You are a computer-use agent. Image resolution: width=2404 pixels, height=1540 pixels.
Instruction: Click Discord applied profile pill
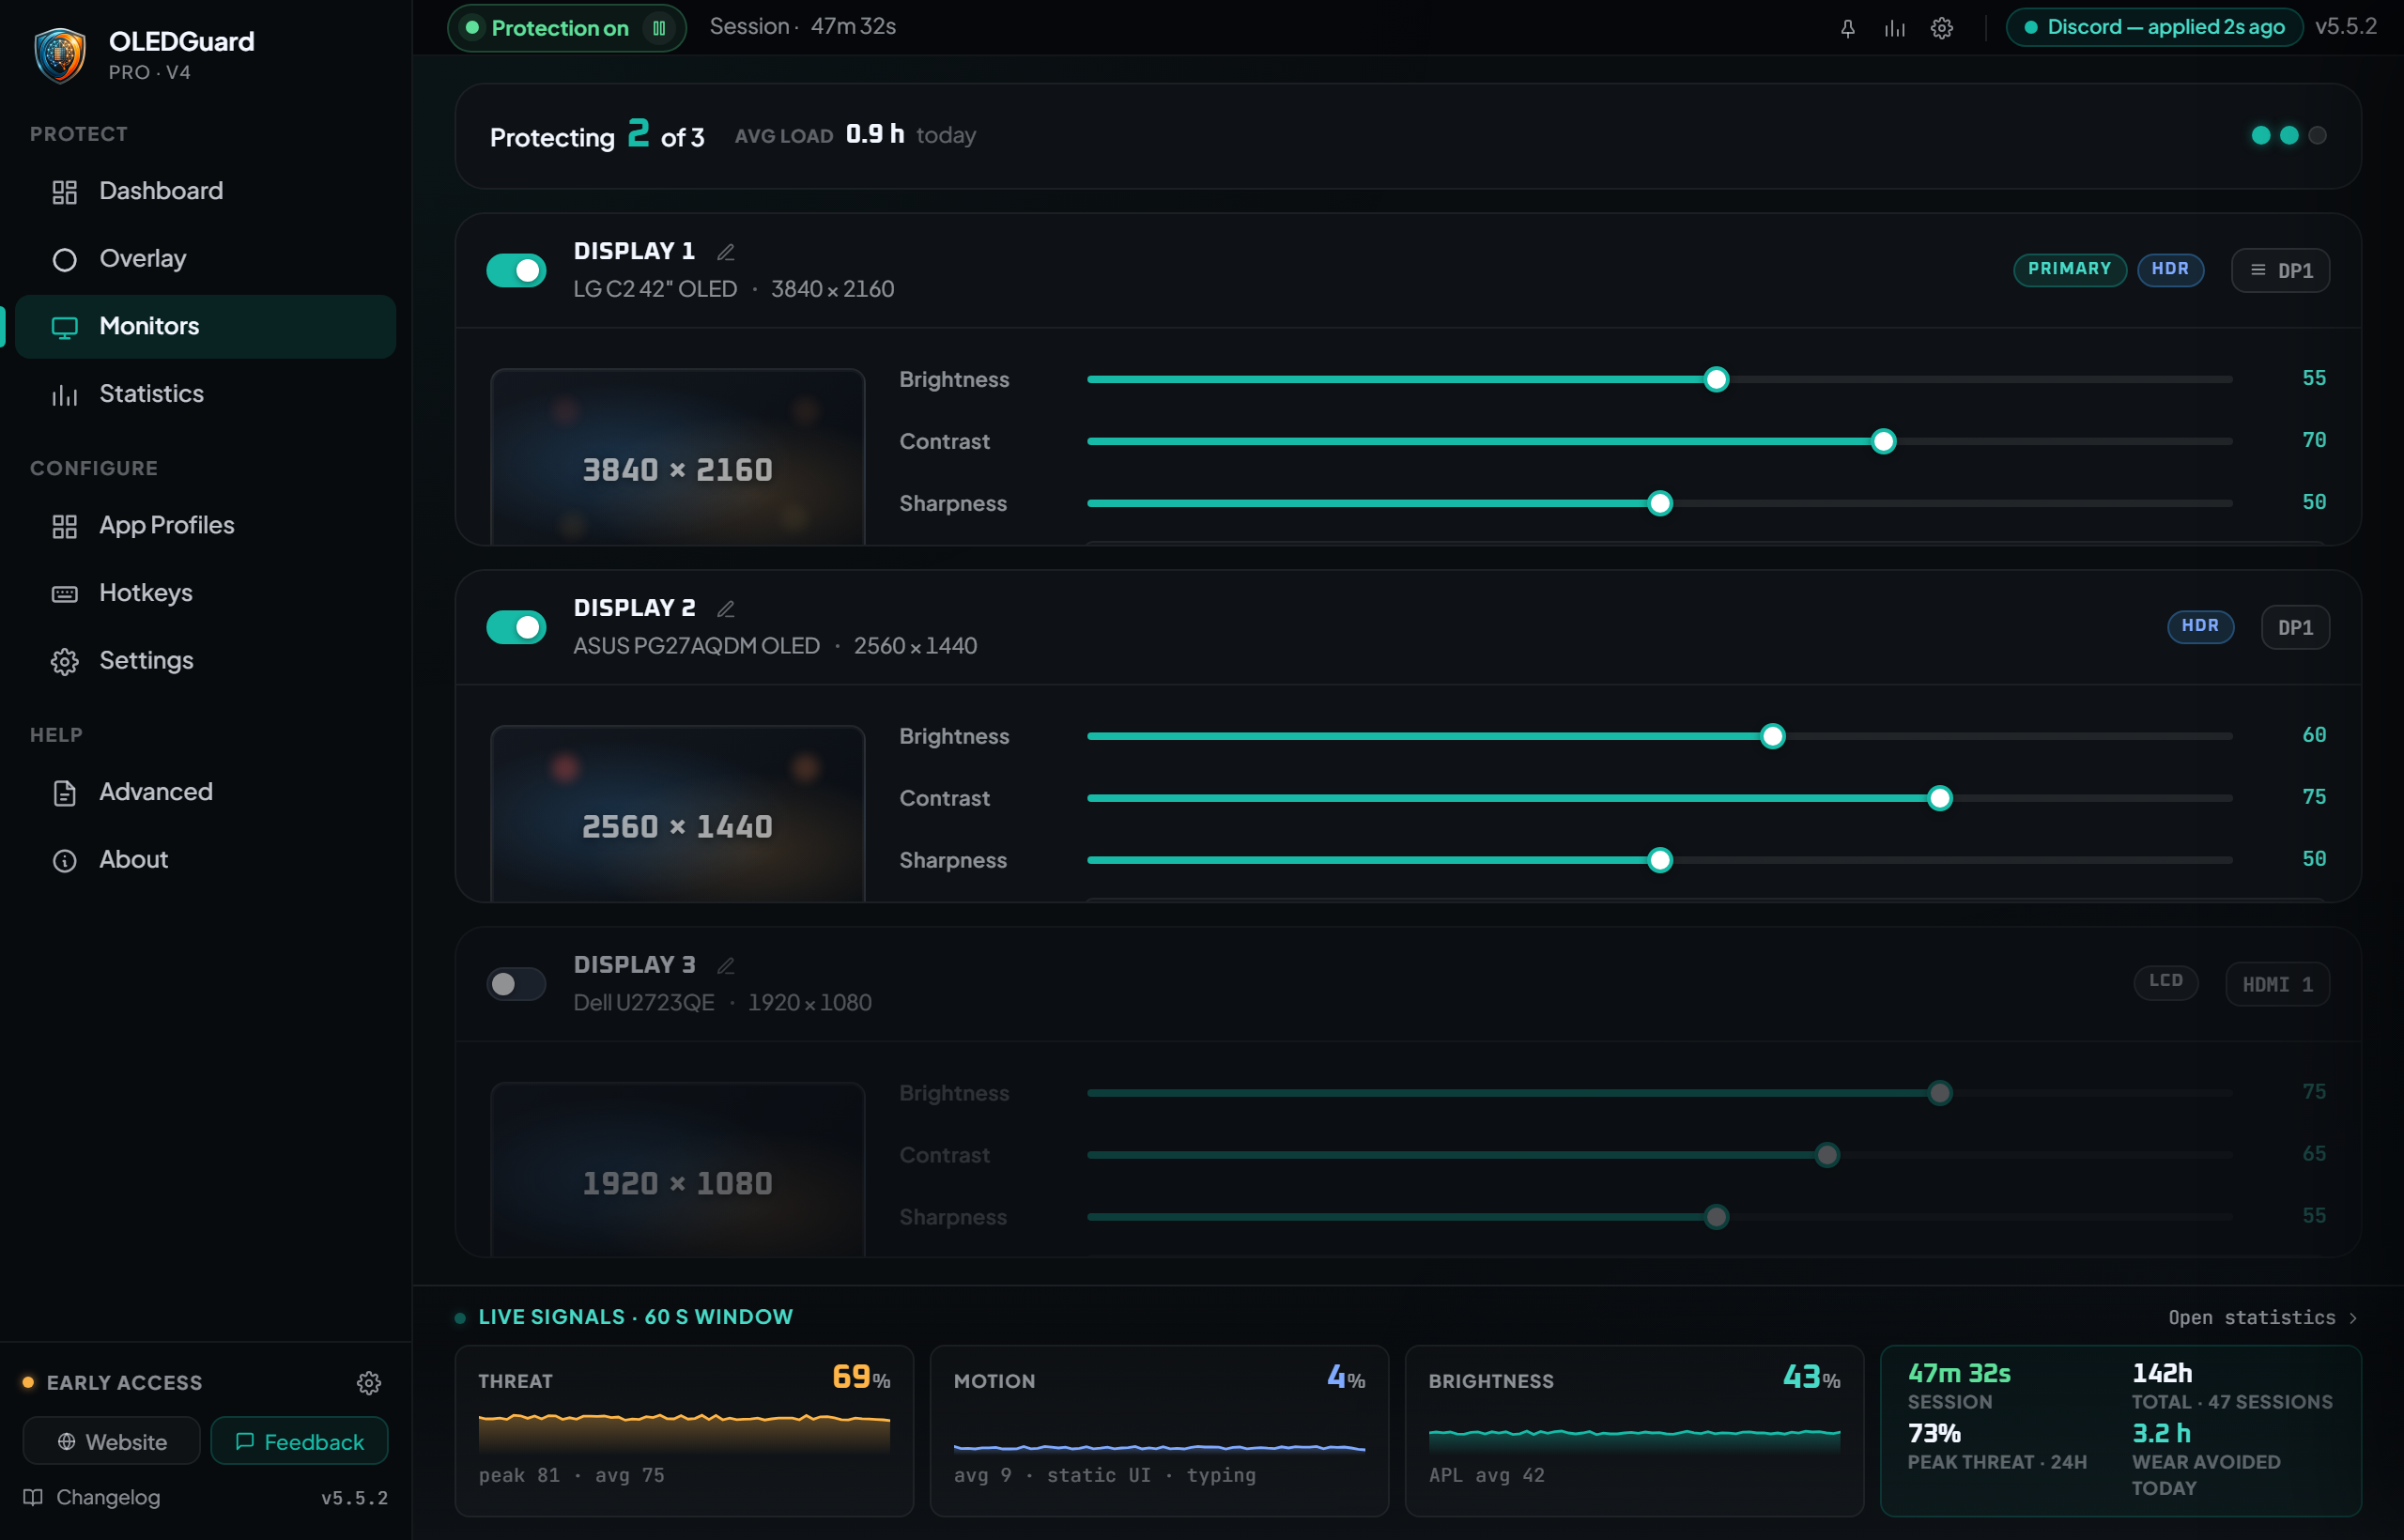pos(2154,27)
